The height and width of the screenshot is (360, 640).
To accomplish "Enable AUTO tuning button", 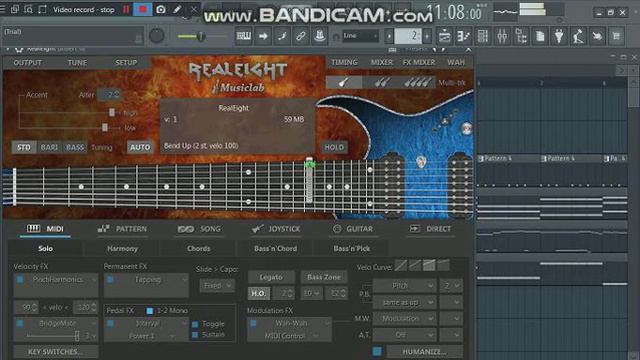I will [x=140, y=147].
